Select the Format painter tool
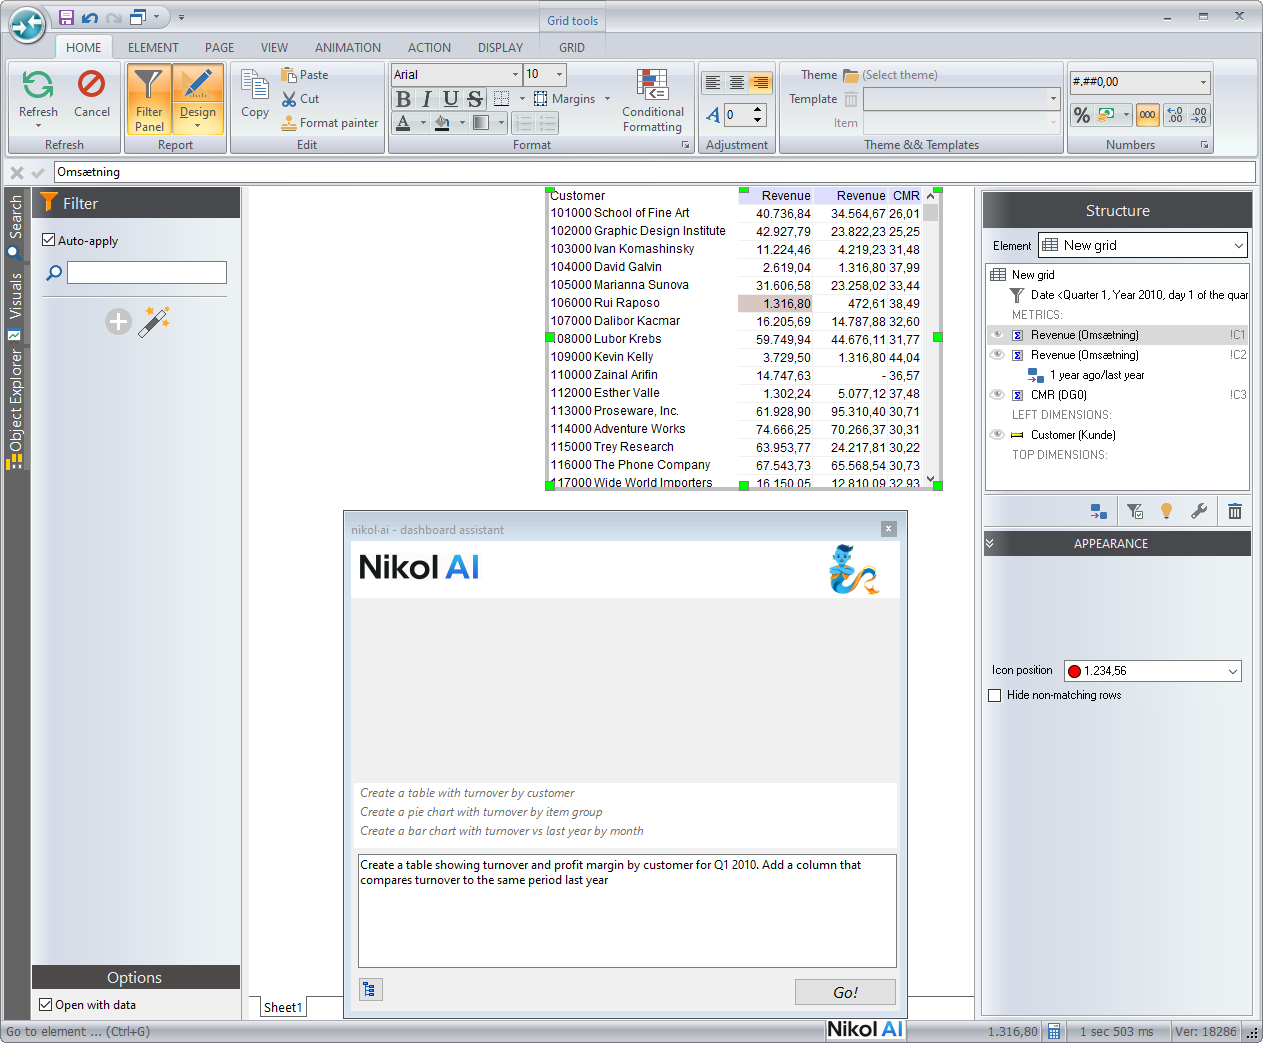Viewport: 1263px width, 1043px height. 330,123
